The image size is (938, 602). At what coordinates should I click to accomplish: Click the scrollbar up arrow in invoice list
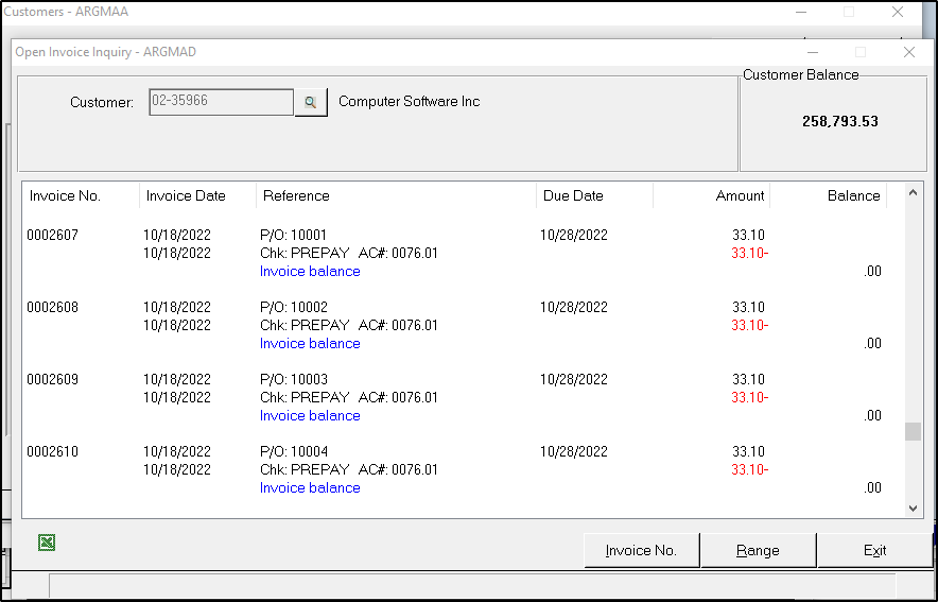(x=913, y=193)
